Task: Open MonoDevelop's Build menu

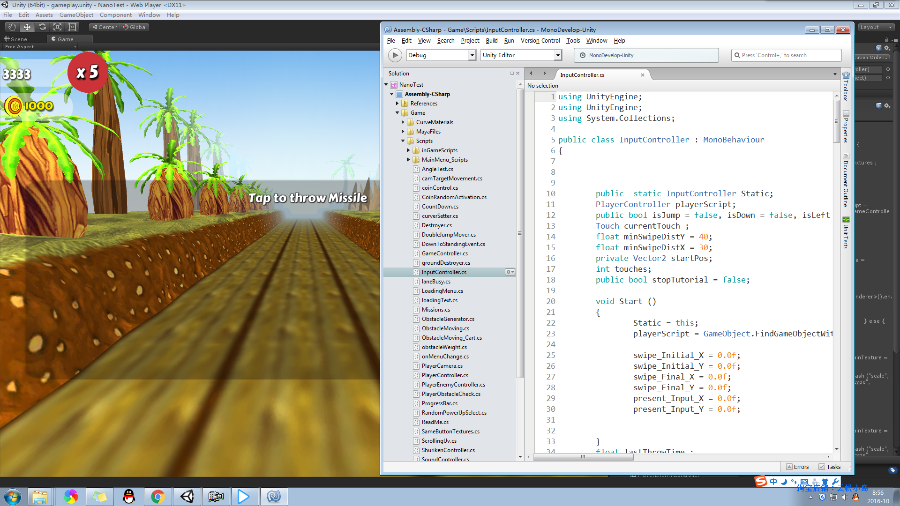Action: coord(491,41)
